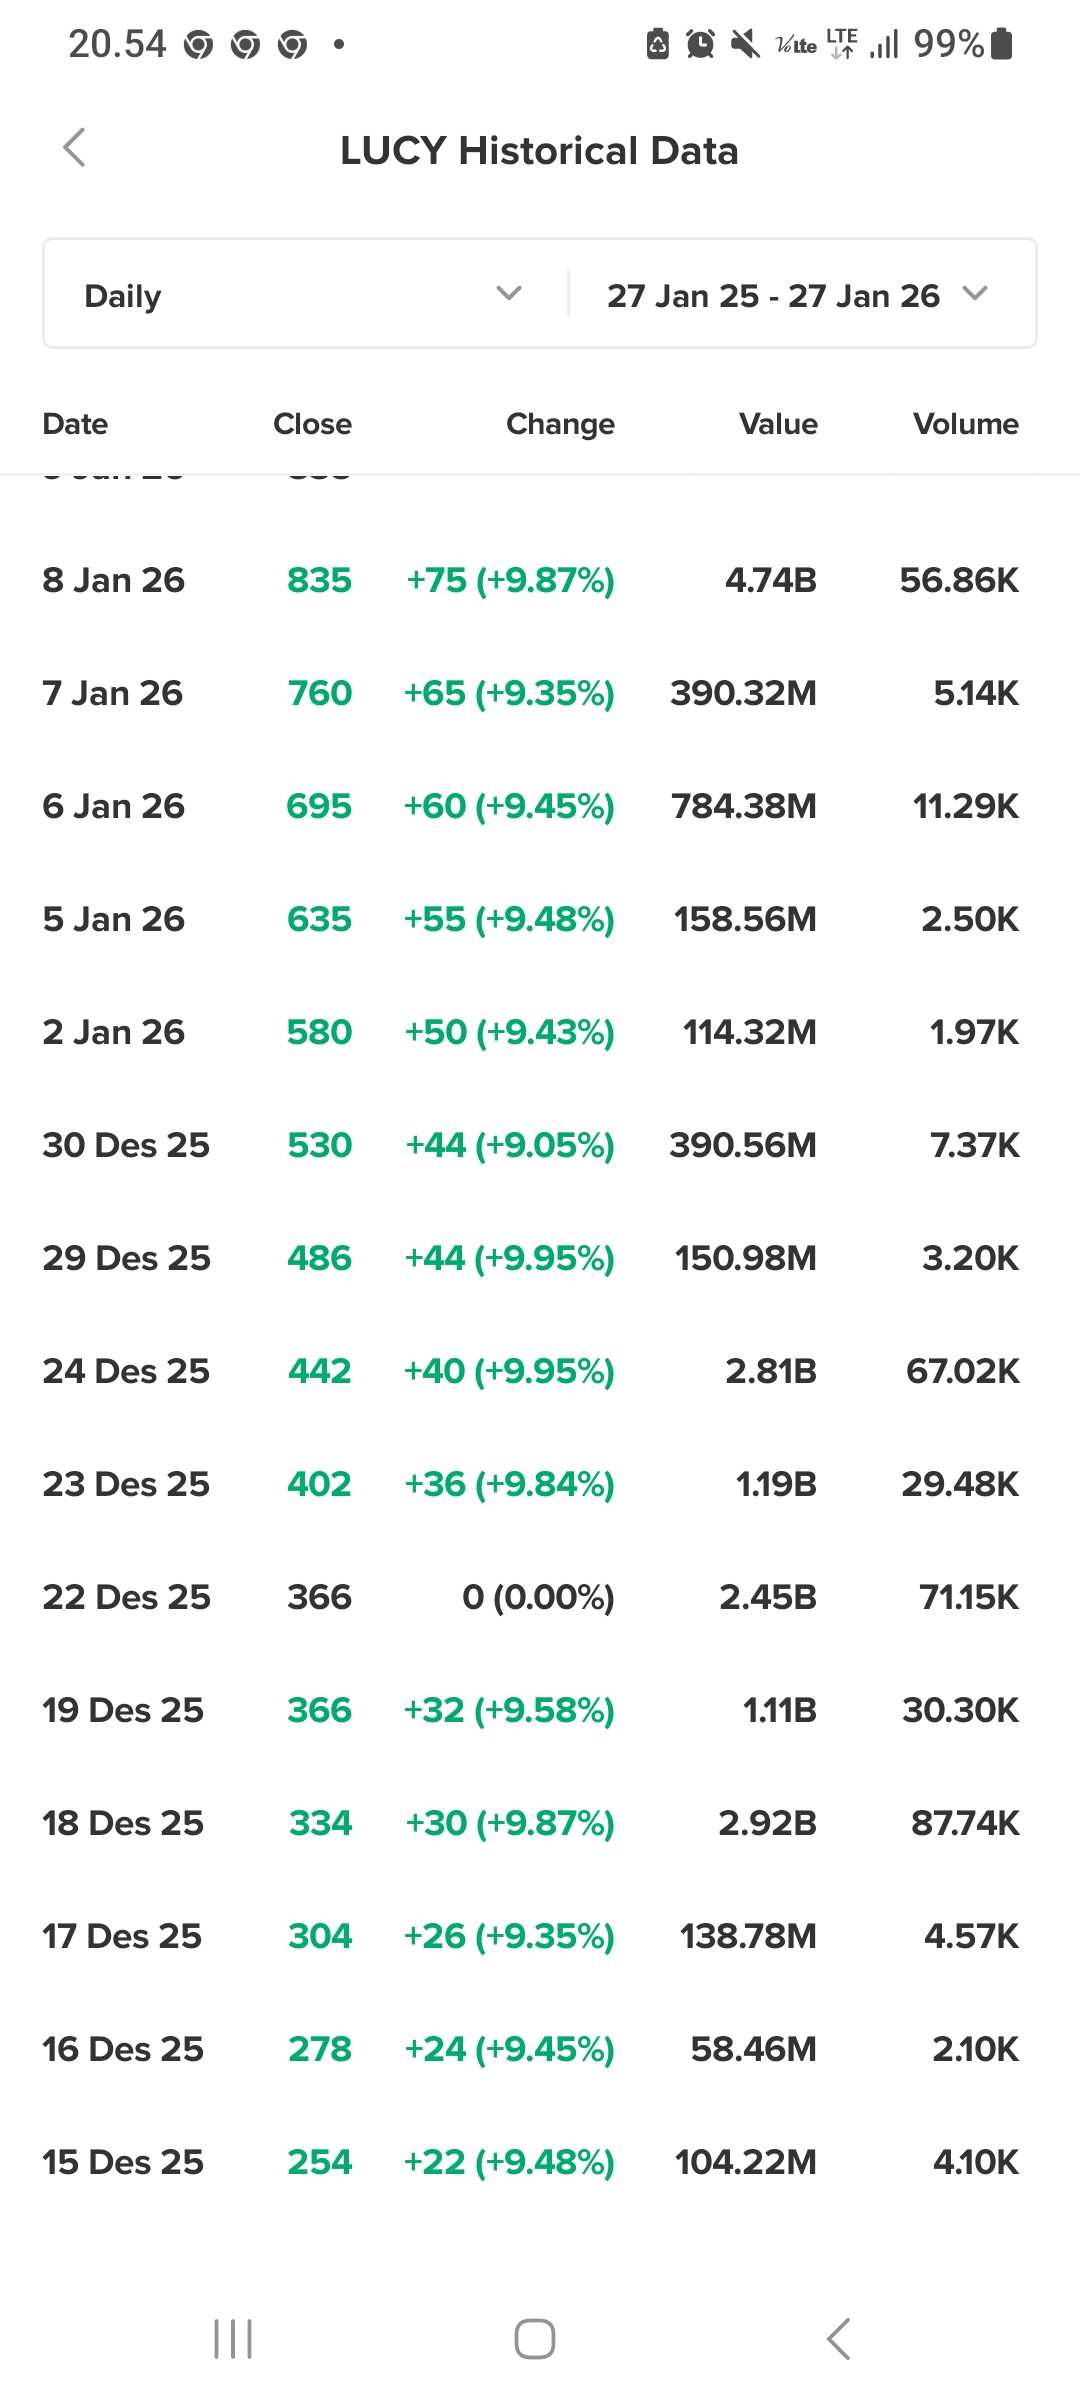Tap the muted sound status icon
This screenshot has width=1080, height=2400.
745,44
